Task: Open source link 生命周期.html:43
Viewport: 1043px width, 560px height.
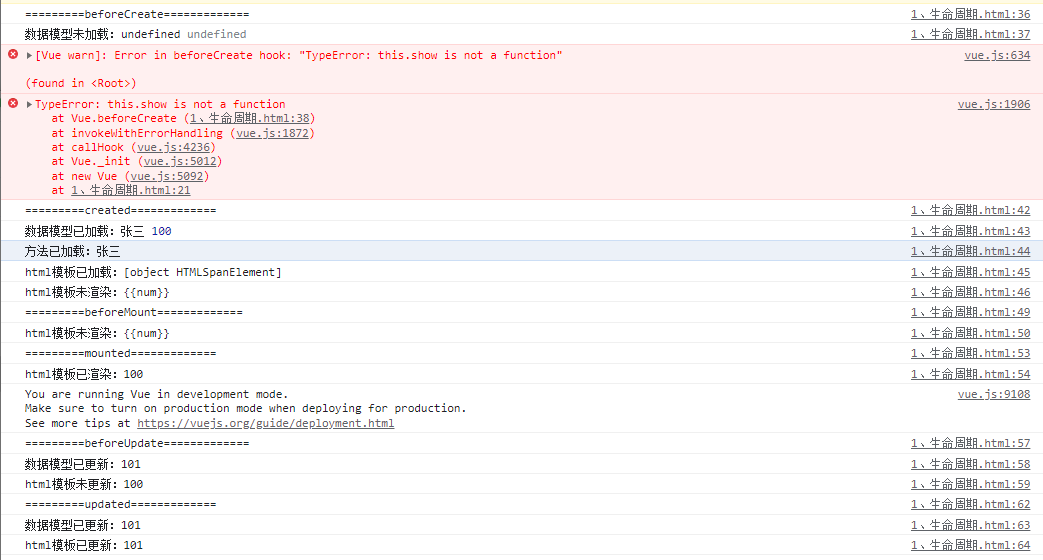Action: pyautogui.click(x=970, y=231)
